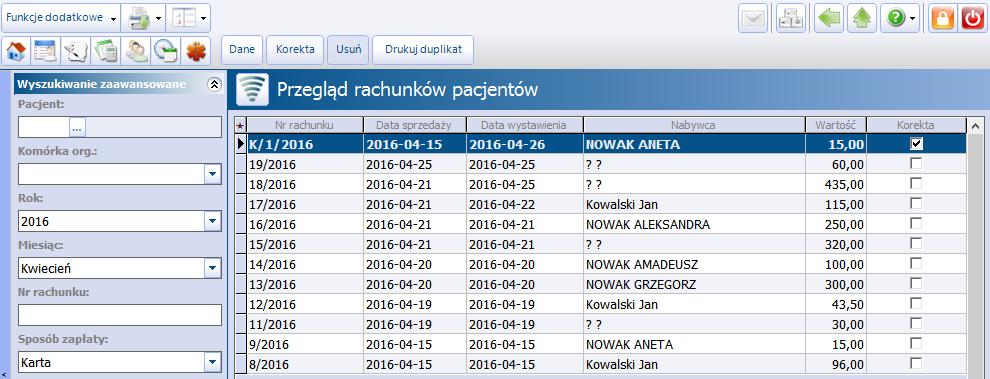Viewport: 990px width, 379px height.
Task: Tick Korekta checkbox for invoice 13/2016
Action: (x=916, y=284)
